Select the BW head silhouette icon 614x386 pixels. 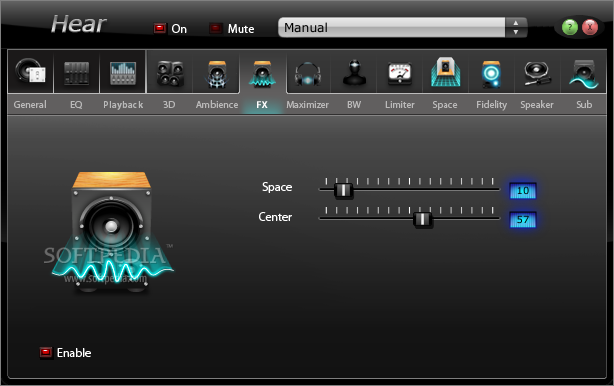(x=354, y=72)
